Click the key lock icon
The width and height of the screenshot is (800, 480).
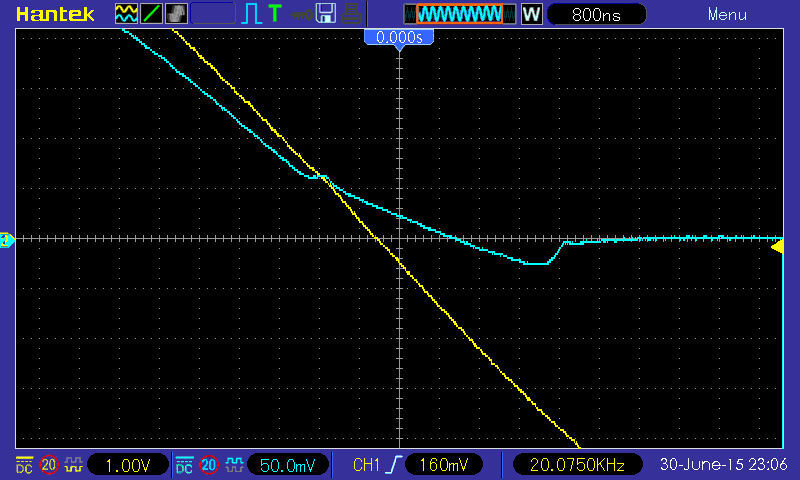point(302,14)
